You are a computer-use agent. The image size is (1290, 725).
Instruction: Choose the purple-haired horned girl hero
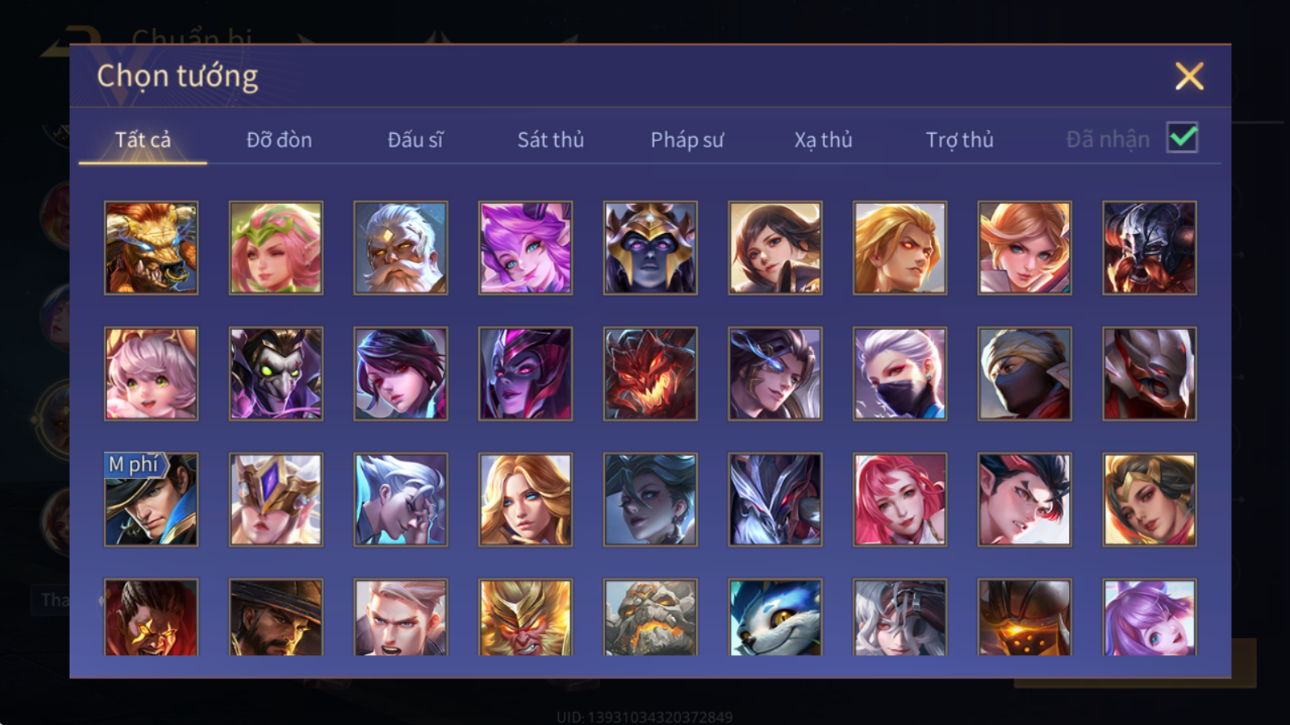pos(525,248)
